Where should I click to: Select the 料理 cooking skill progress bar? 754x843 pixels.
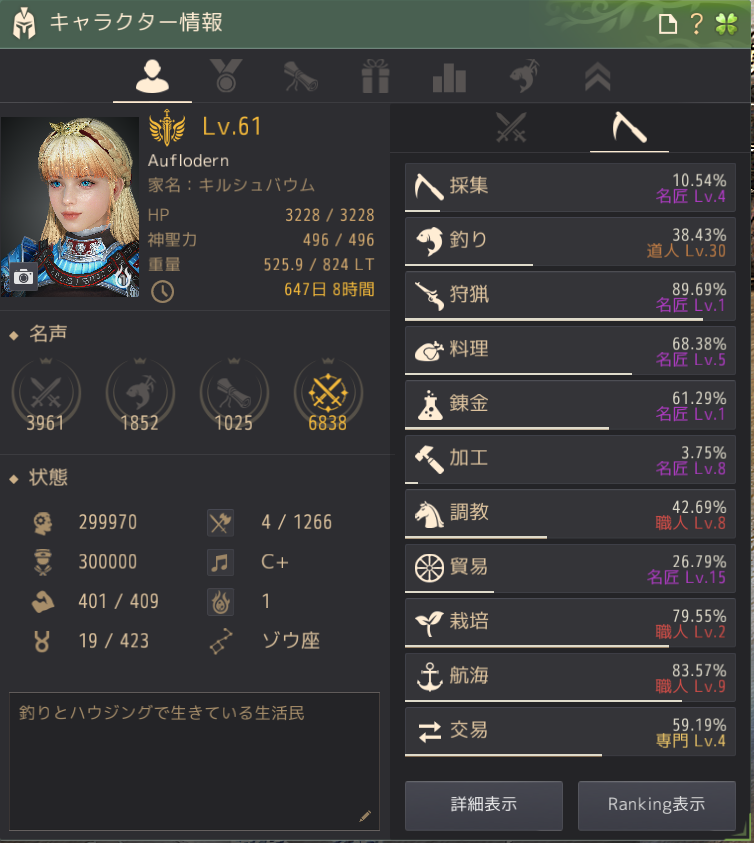point(570,373)
